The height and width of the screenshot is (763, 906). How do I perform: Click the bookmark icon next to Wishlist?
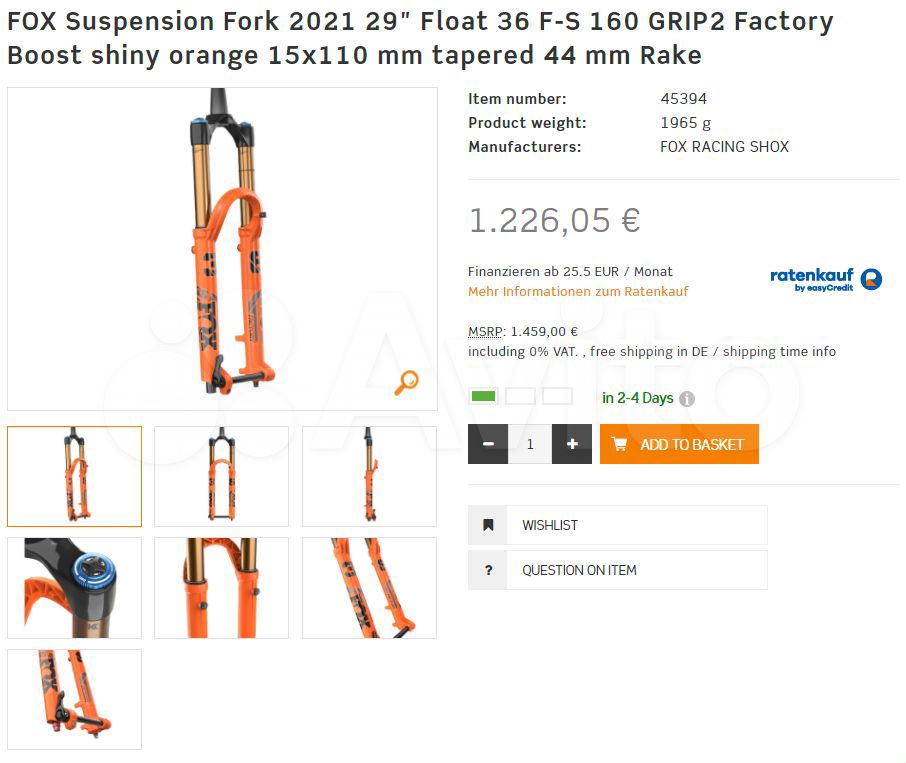click(x=488, y=525)
